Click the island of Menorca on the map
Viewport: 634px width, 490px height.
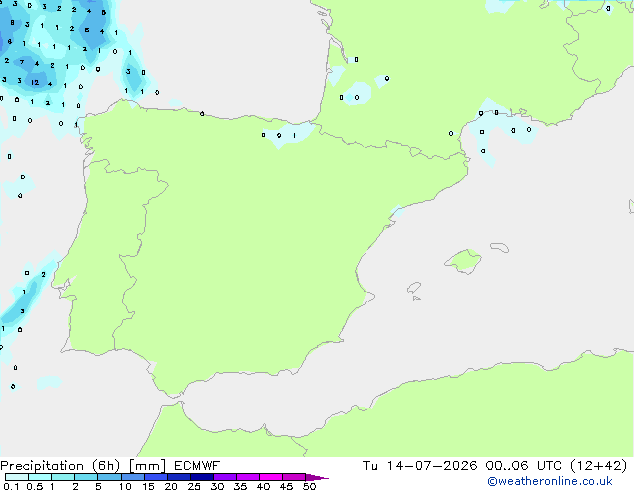tap(500, 247)
